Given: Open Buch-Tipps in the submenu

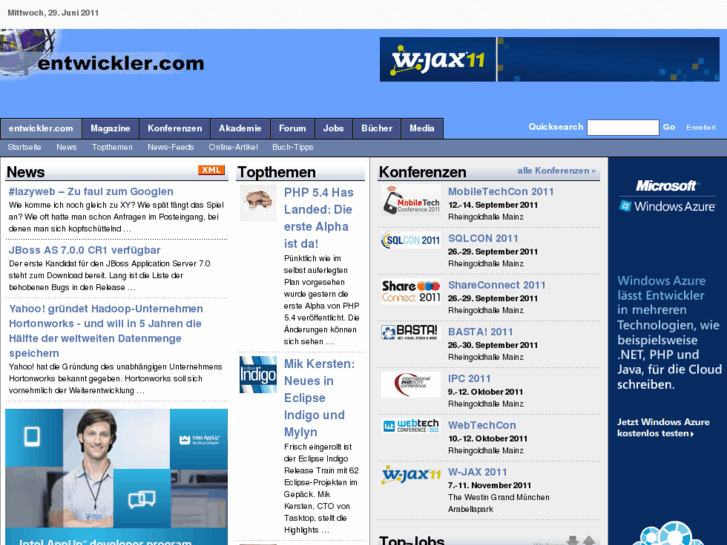Looking at the screenshot, I should [293, 147].
